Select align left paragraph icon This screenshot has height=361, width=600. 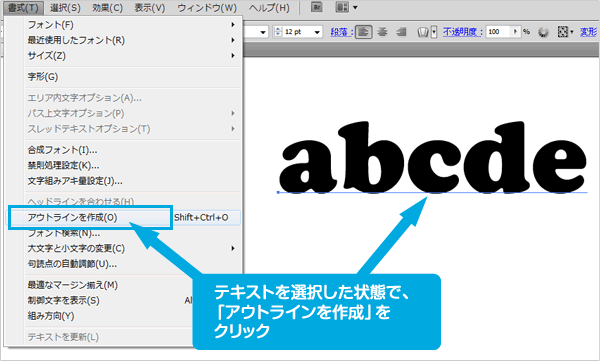coord(364,32)
